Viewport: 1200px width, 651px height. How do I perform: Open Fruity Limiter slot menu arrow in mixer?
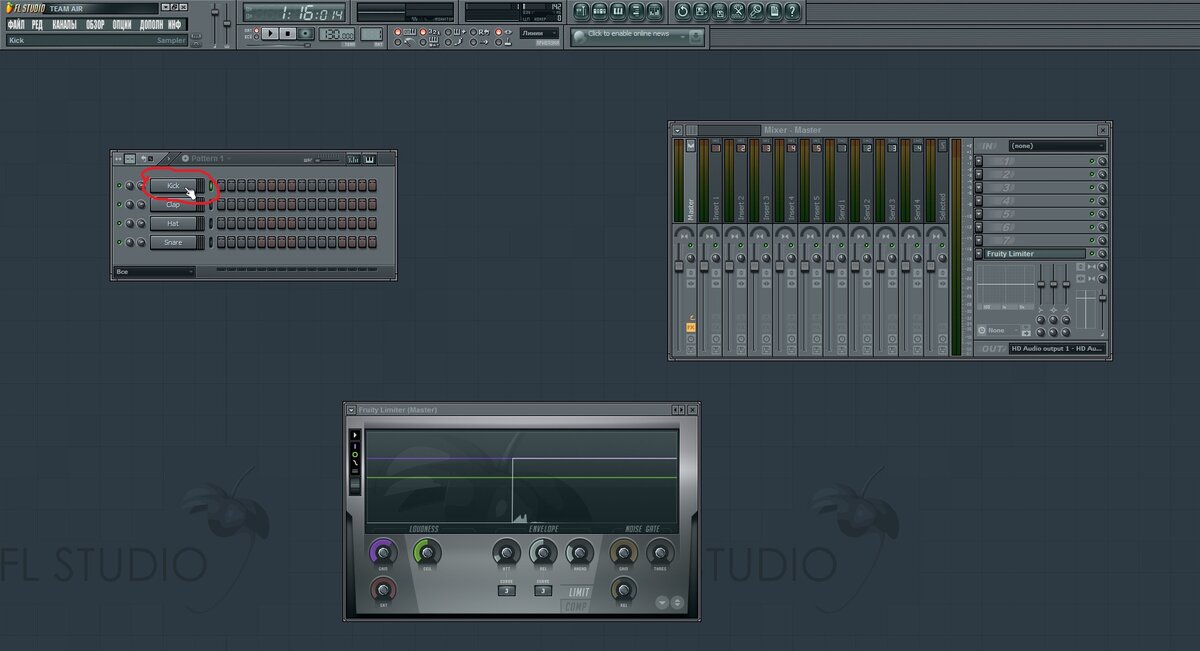pos(979,254)
